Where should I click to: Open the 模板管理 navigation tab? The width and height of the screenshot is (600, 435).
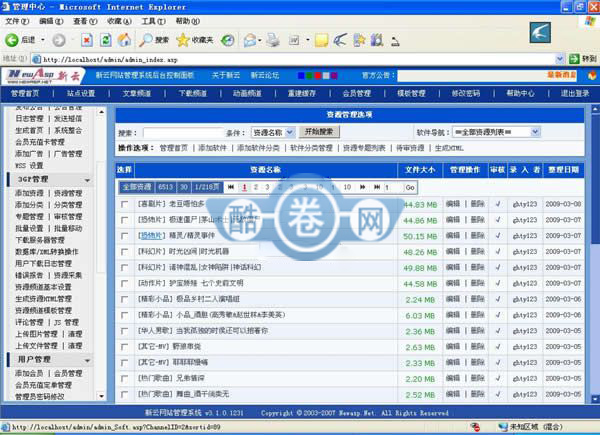pyautogui.click(x=411, y=93)
